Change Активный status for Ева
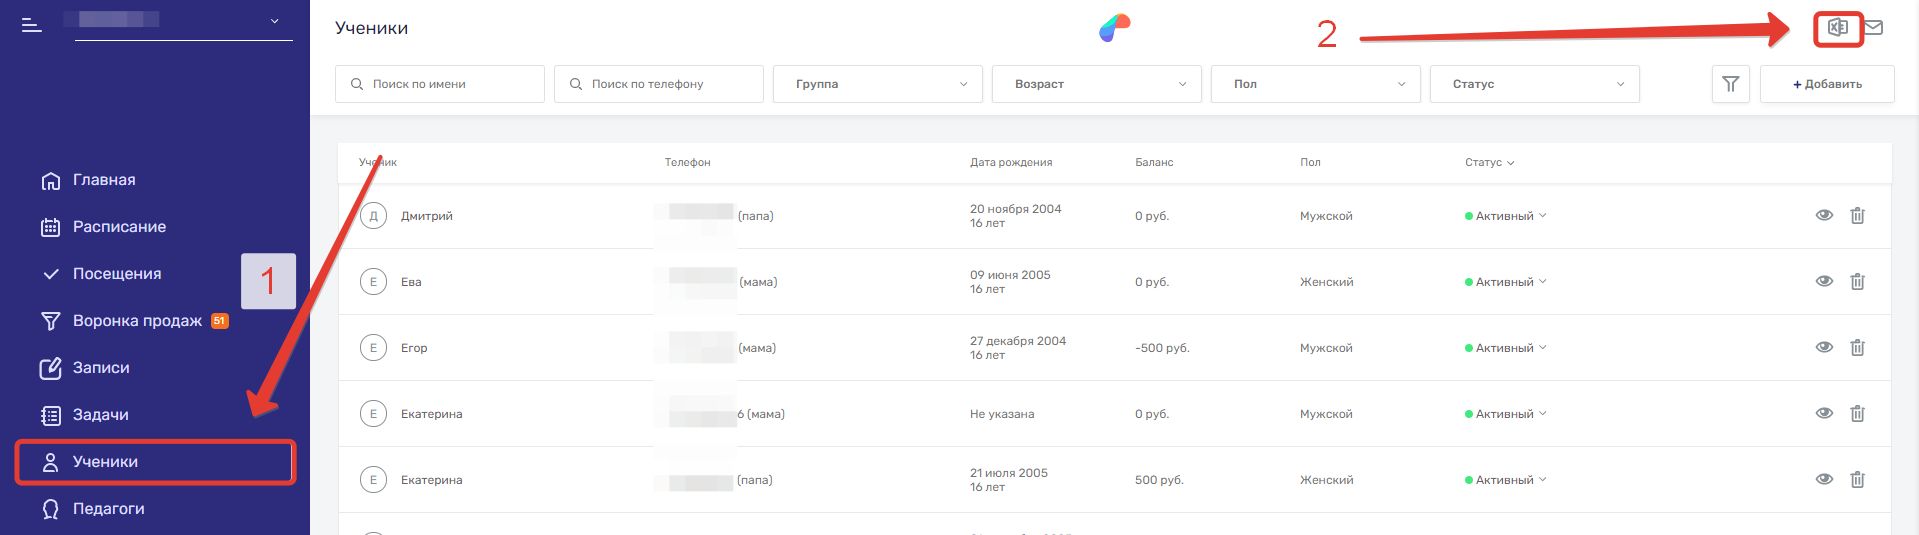 1506,282
